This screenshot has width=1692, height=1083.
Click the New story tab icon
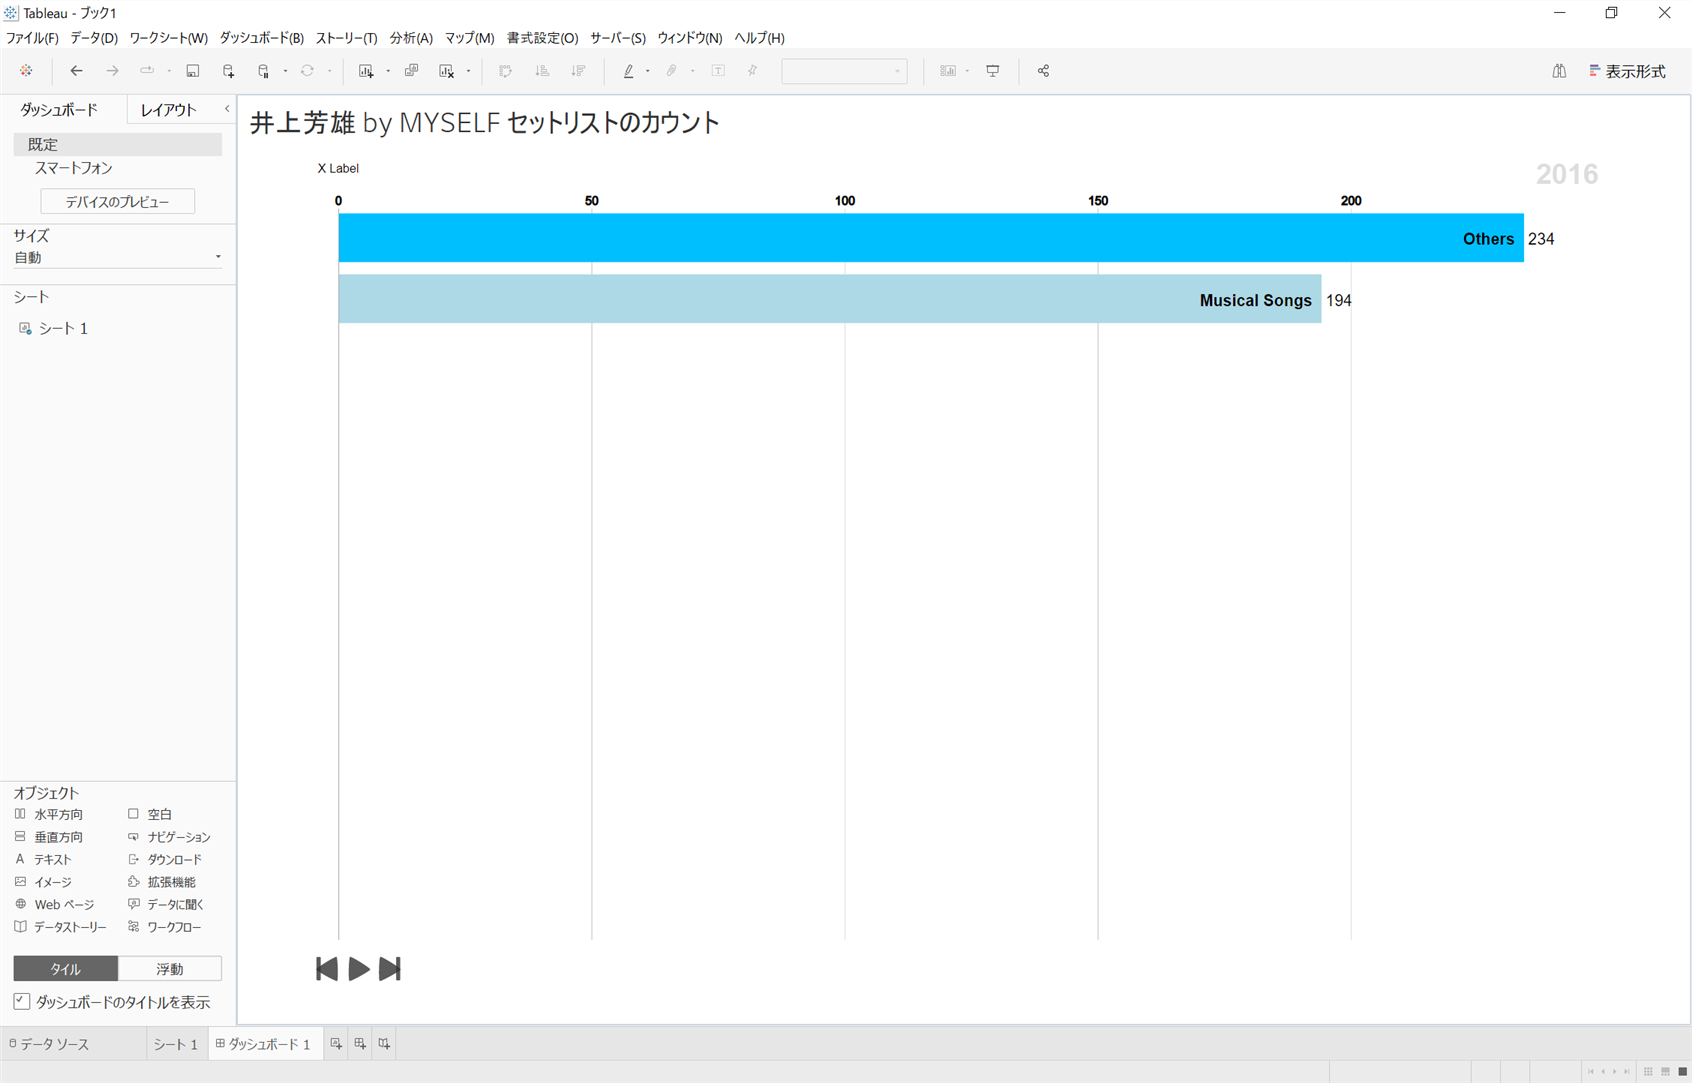384,1044
